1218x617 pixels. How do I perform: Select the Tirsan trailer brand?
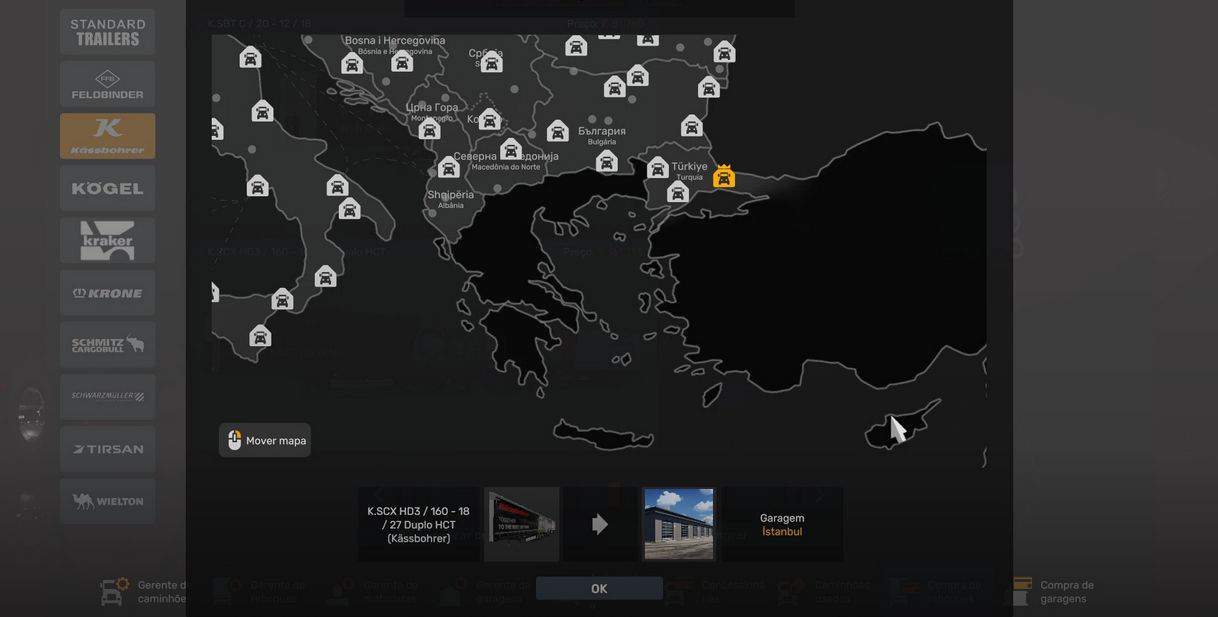[x=107, y=449]
